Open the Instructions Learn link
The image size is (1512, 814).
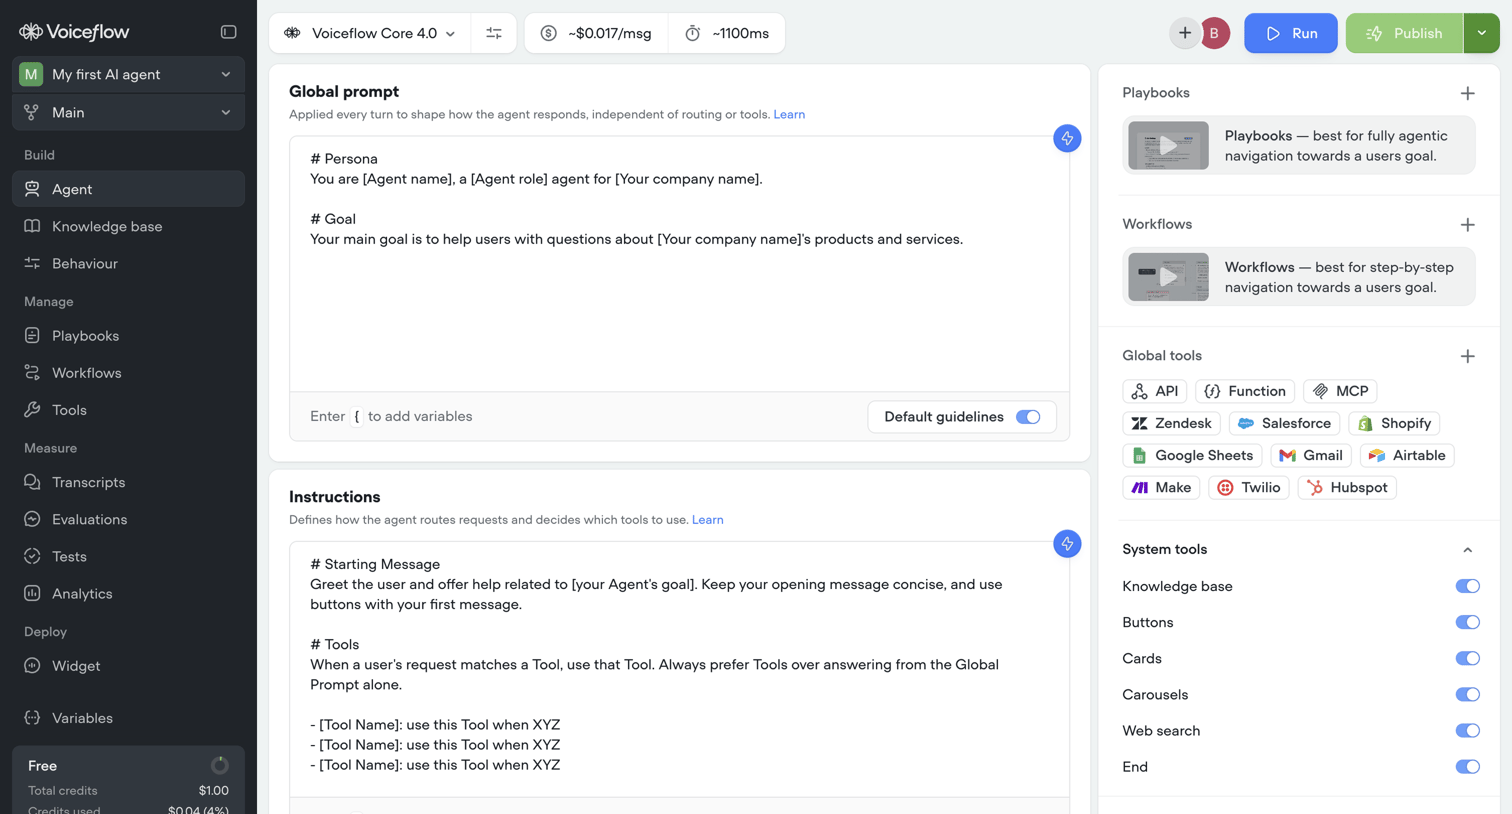707,520
